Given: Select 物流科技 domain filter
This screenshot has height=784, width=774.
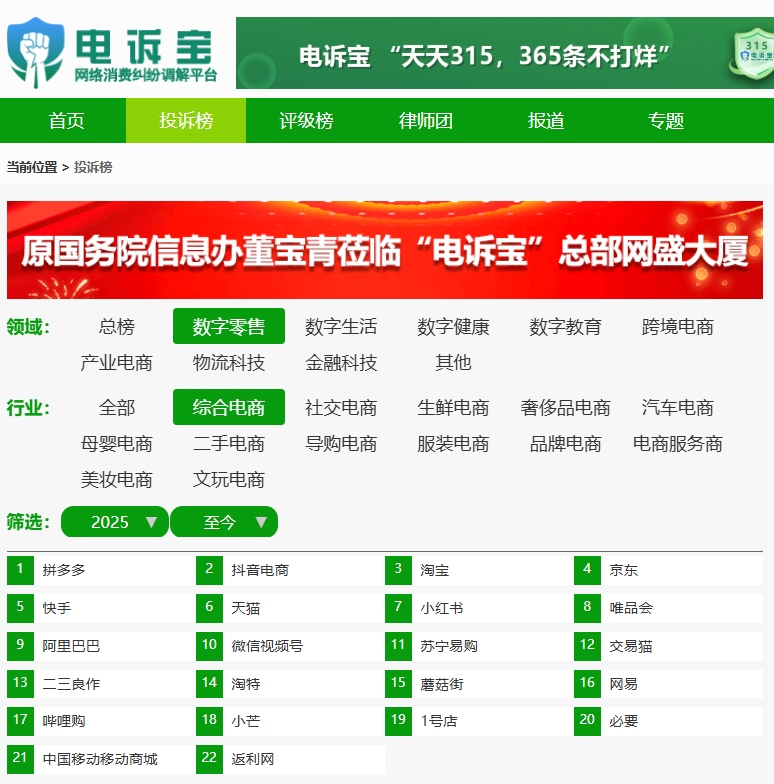Looking at the screenshot, I should [x=229, y=362].
